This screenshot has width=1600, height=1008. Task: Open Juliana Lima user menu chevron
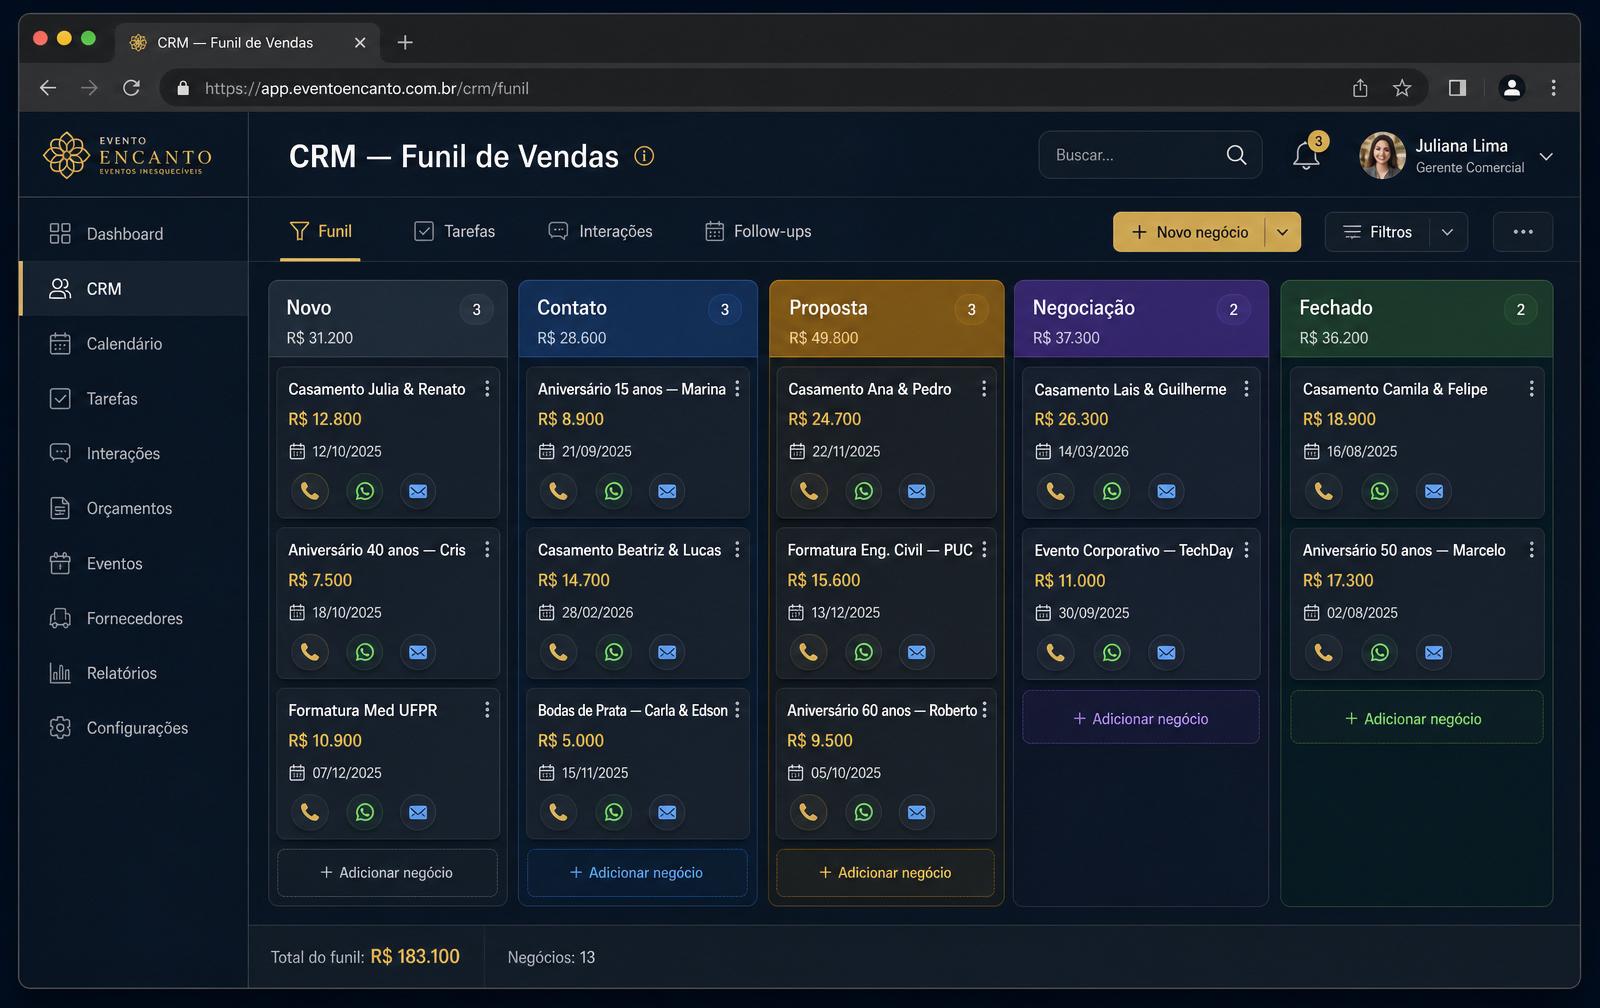pos(1546,157)
